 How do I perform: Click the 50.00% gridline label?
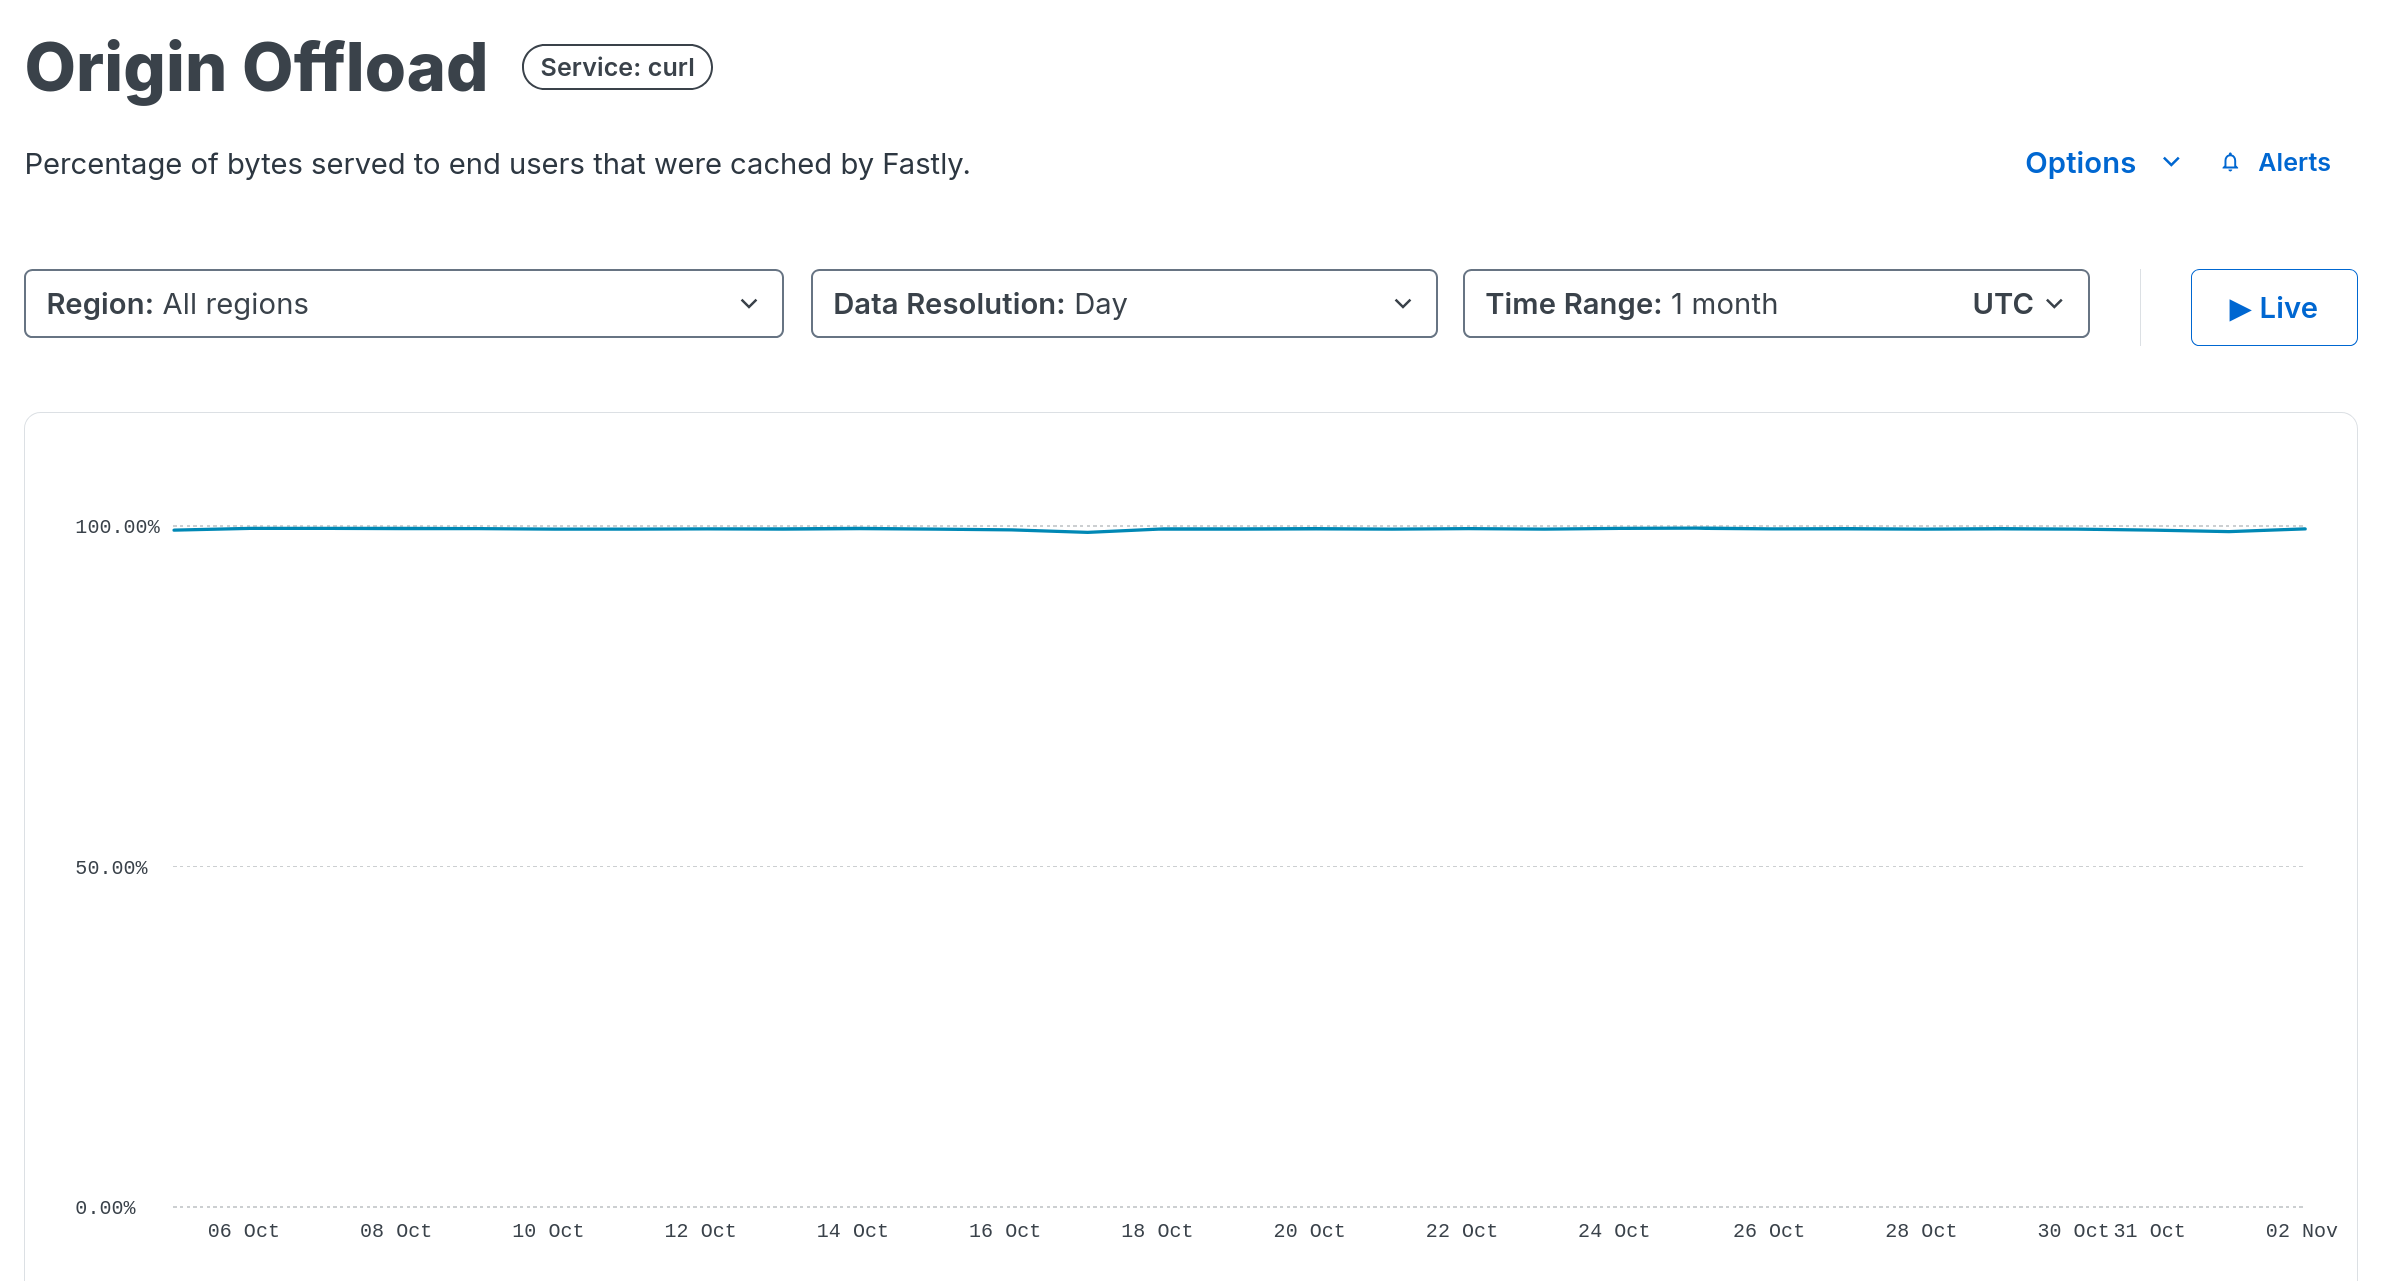pyautogui.click(x=111, y=868)
